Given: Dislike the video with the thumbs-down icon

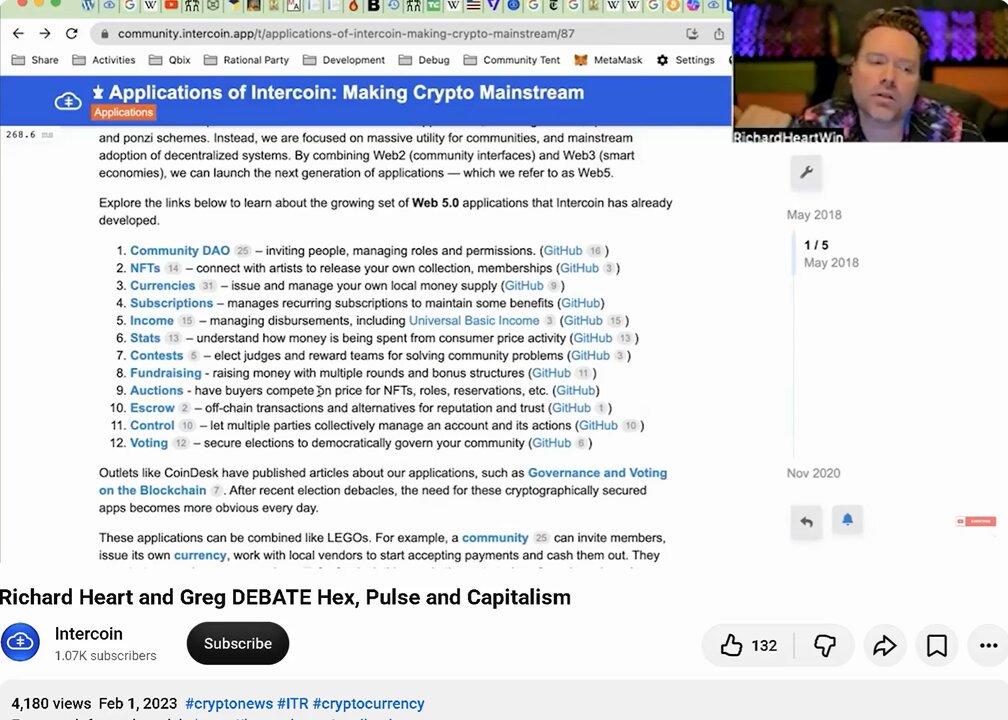Looking at the screenshot, I should (x=824, y=645).
